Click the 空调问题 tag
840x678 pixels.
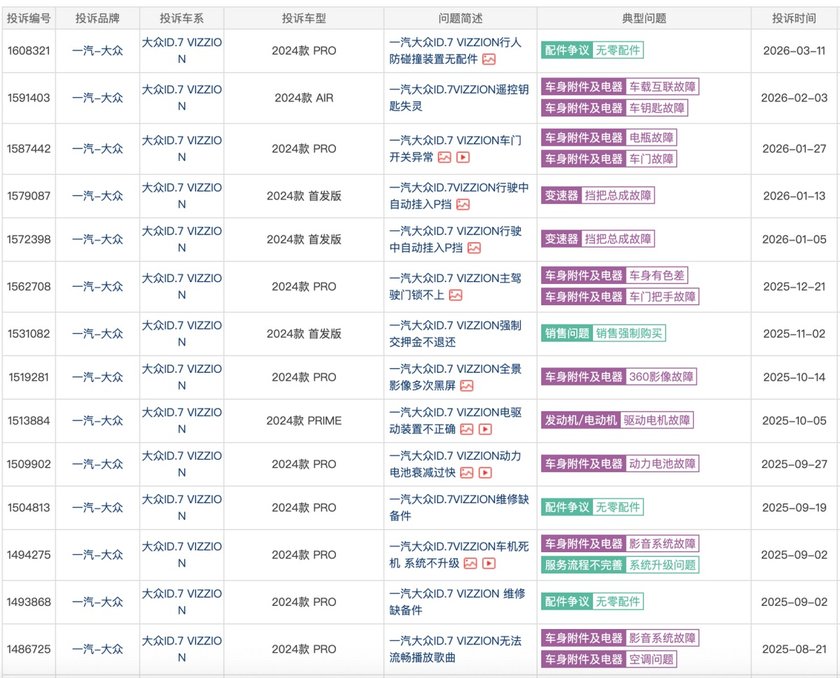652,659
